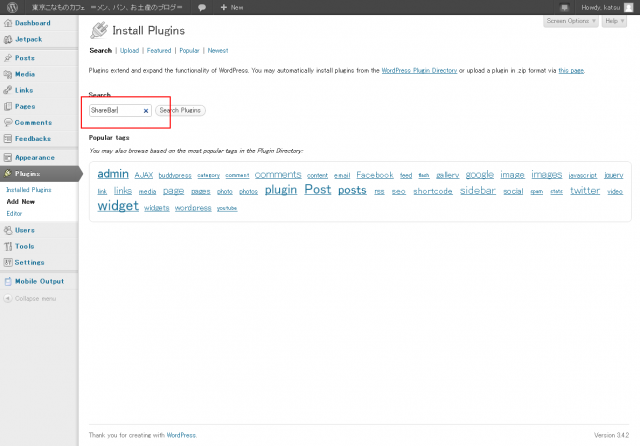The width and height of the screenshot is (640, 446).
Task: Browse the 'links' tag
Action: [123, 191]
